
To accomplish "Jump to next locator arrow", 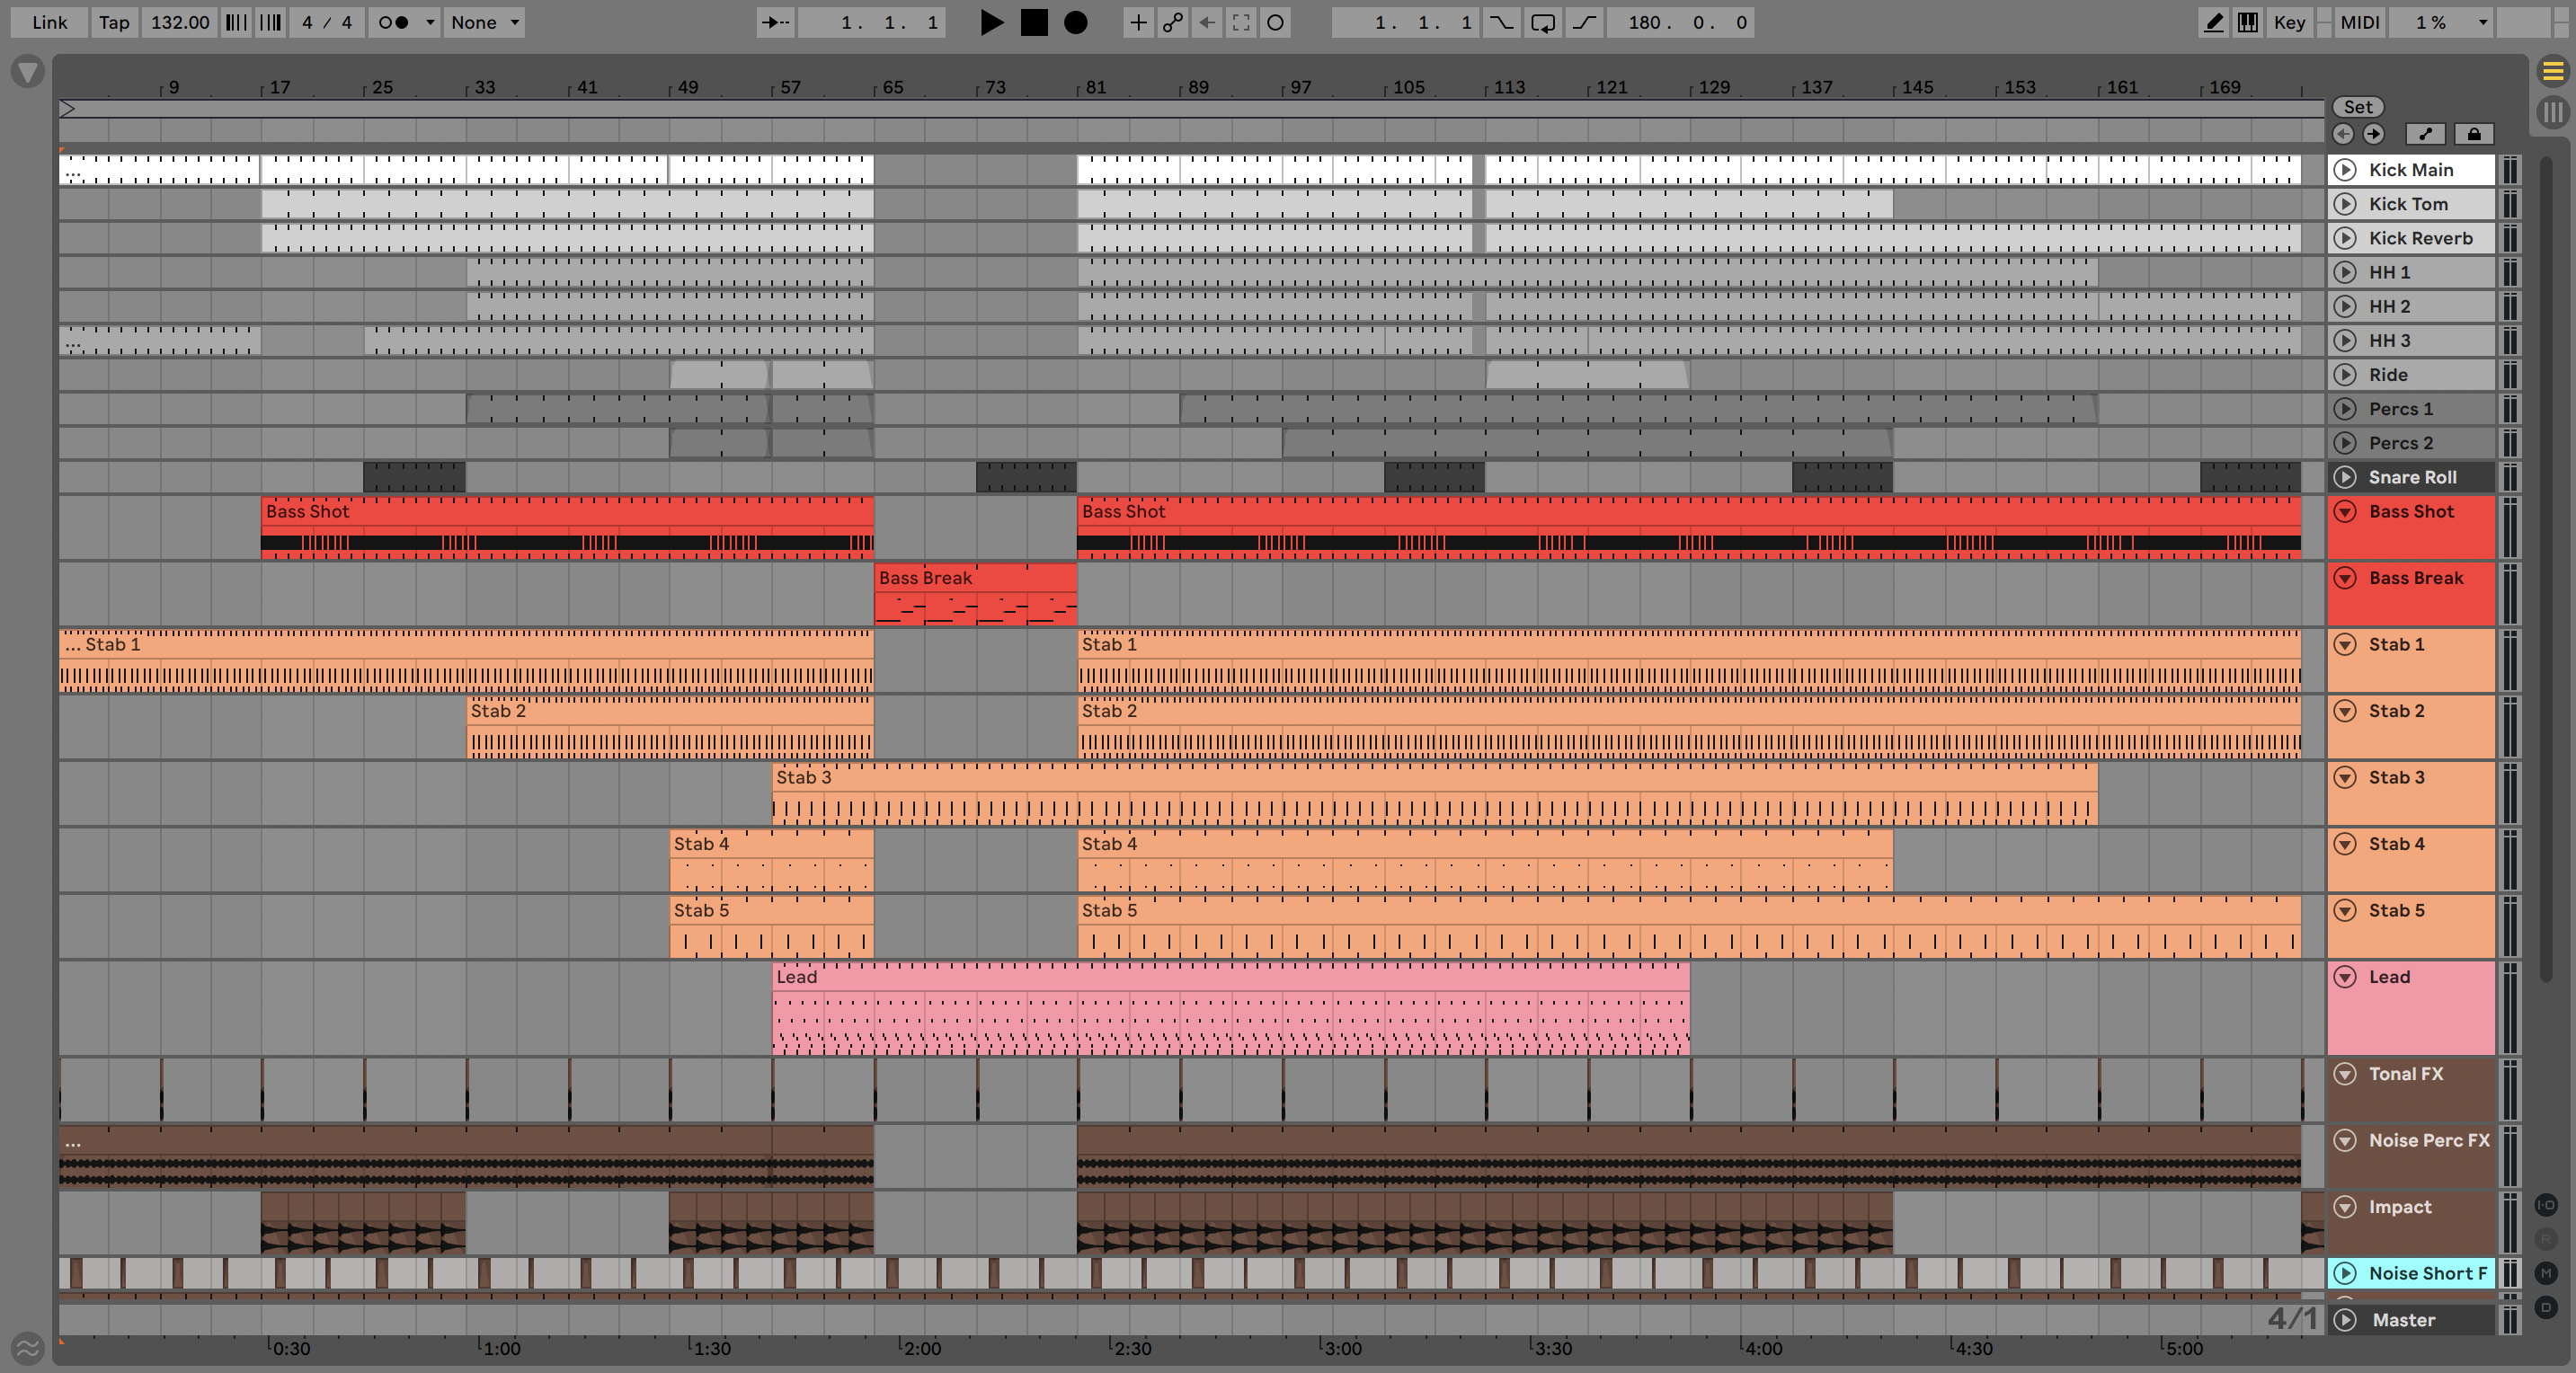I will tap(2373, 134).
